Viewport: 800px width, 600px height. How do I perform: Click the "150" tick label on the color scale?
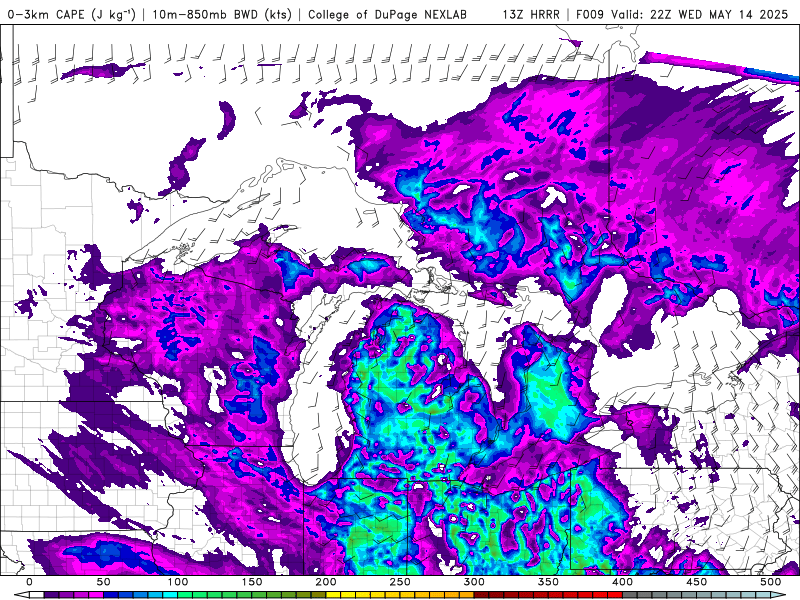pos(252,582)
